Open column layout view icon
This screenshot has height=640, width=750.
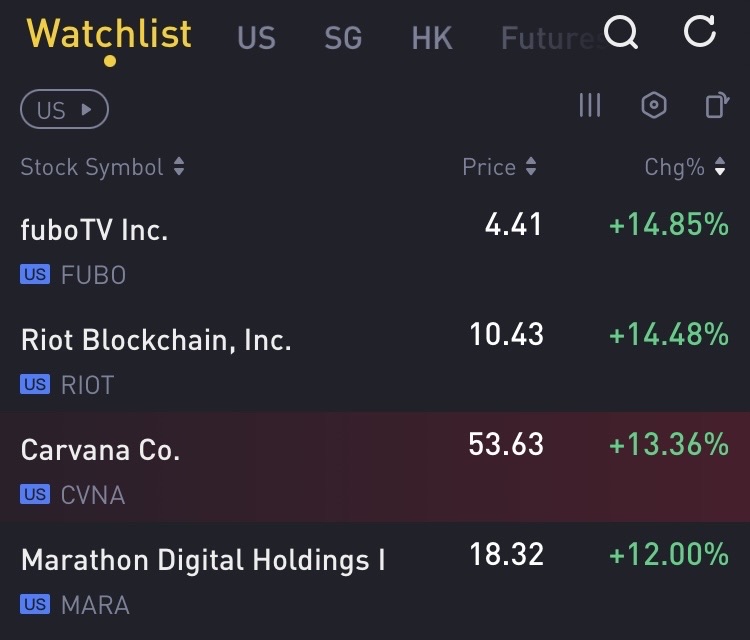[x=590, y=105]
